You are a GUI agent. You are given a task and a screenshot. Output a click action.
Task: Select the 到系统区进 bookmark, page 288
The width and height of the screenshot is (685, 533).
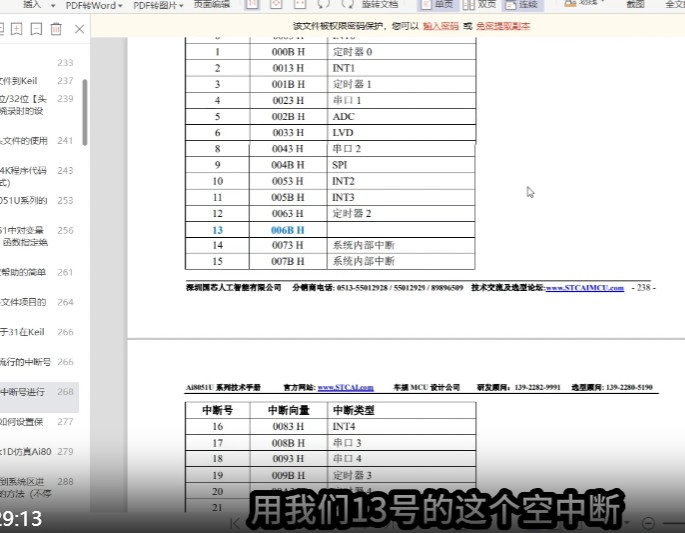click(39, 487)
